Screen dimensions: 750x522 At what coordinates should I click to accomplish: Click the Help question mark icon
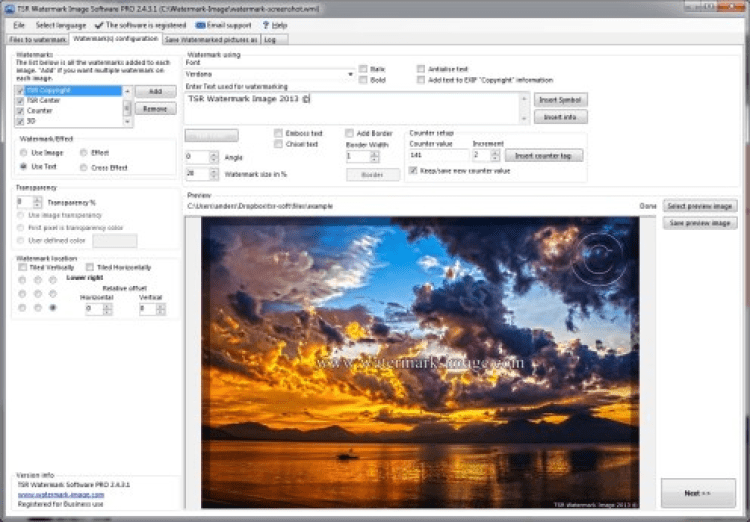coord(266,24)
